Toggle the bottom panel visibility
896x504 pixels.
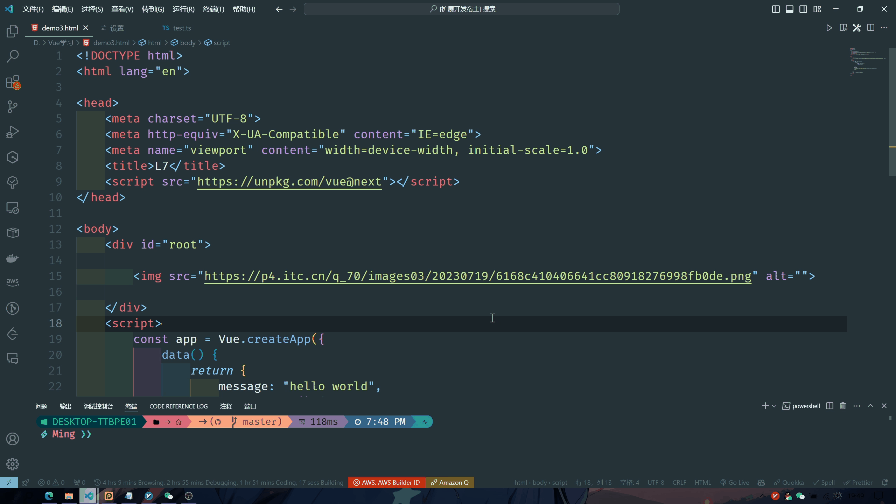[790, 9]
